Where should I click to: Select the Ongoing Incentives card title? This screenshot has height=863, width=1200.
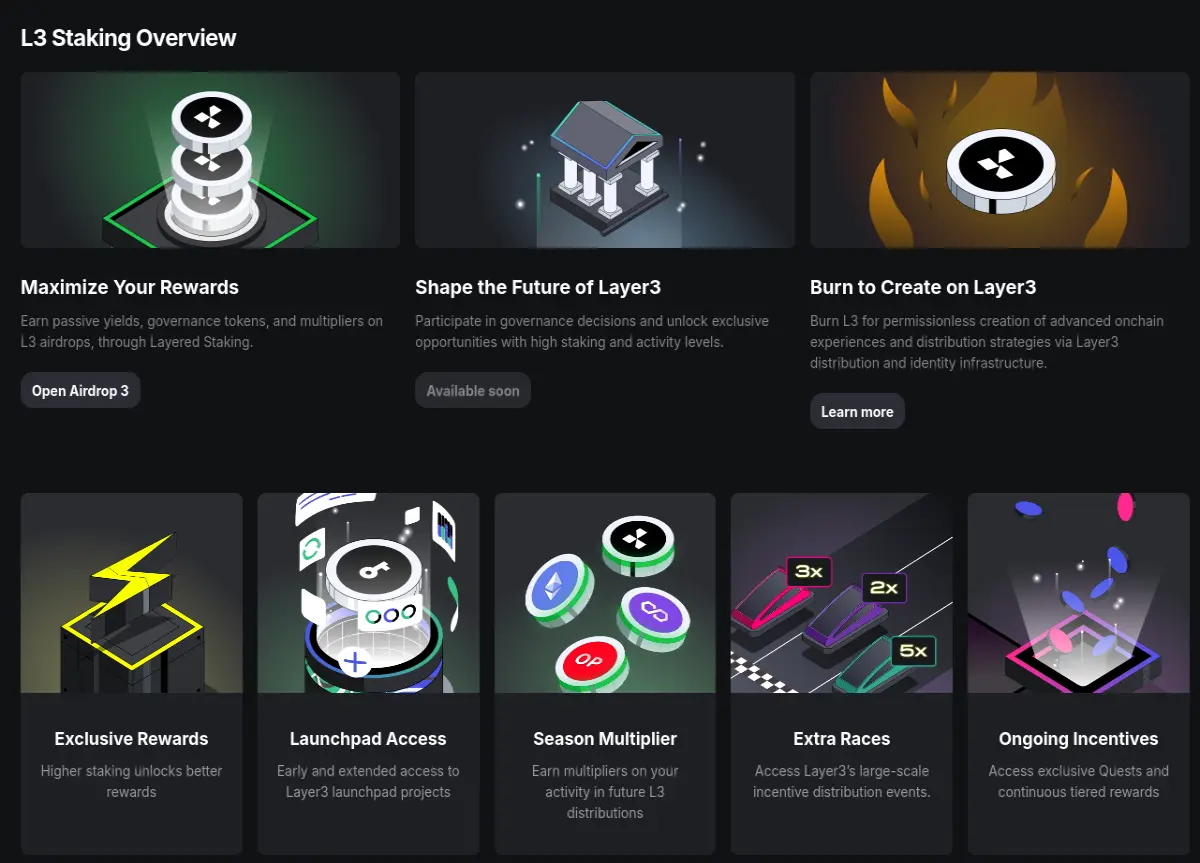tap(1079, 739)
